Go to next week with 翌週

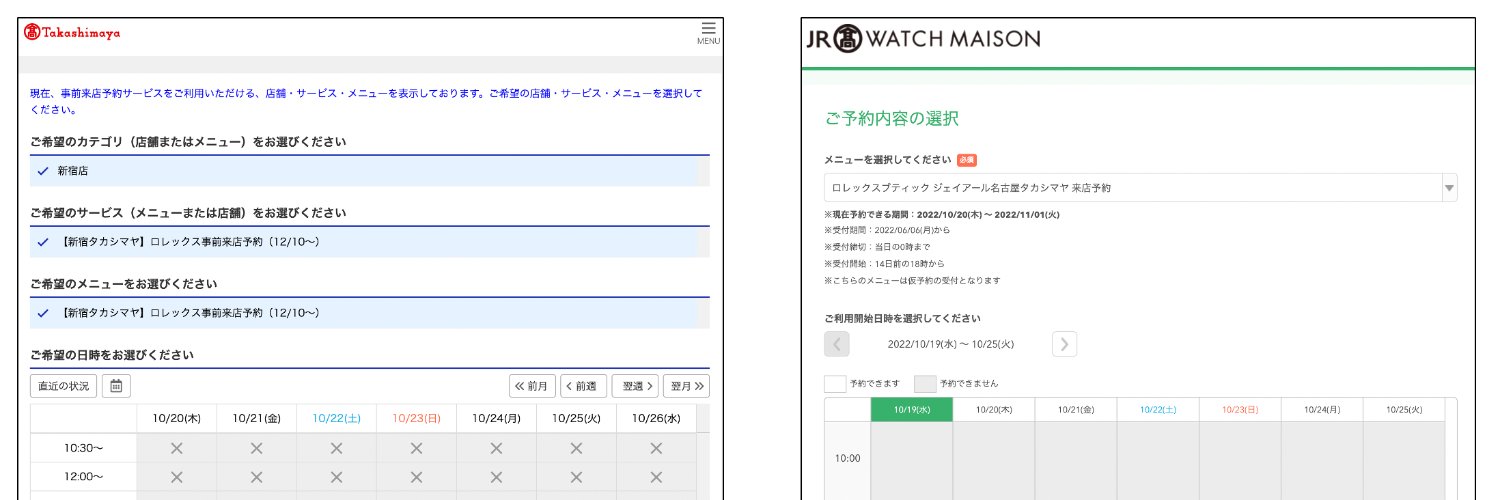pyautogui.click(x=635, y=386)
